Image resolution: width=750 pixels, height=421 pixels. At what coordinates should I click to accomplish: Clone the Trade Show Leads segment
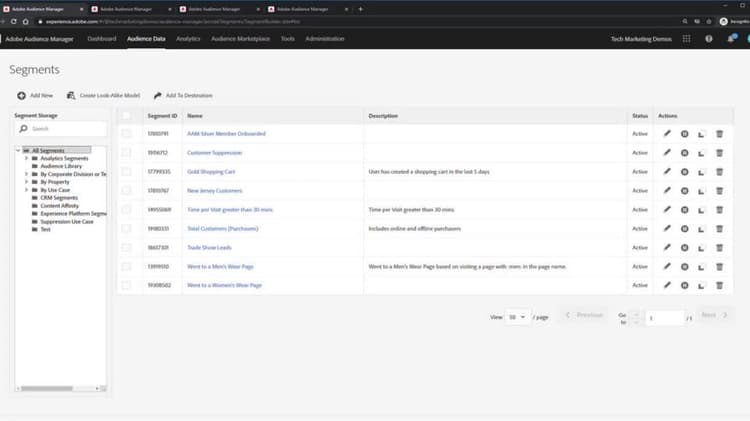[701, 248]
